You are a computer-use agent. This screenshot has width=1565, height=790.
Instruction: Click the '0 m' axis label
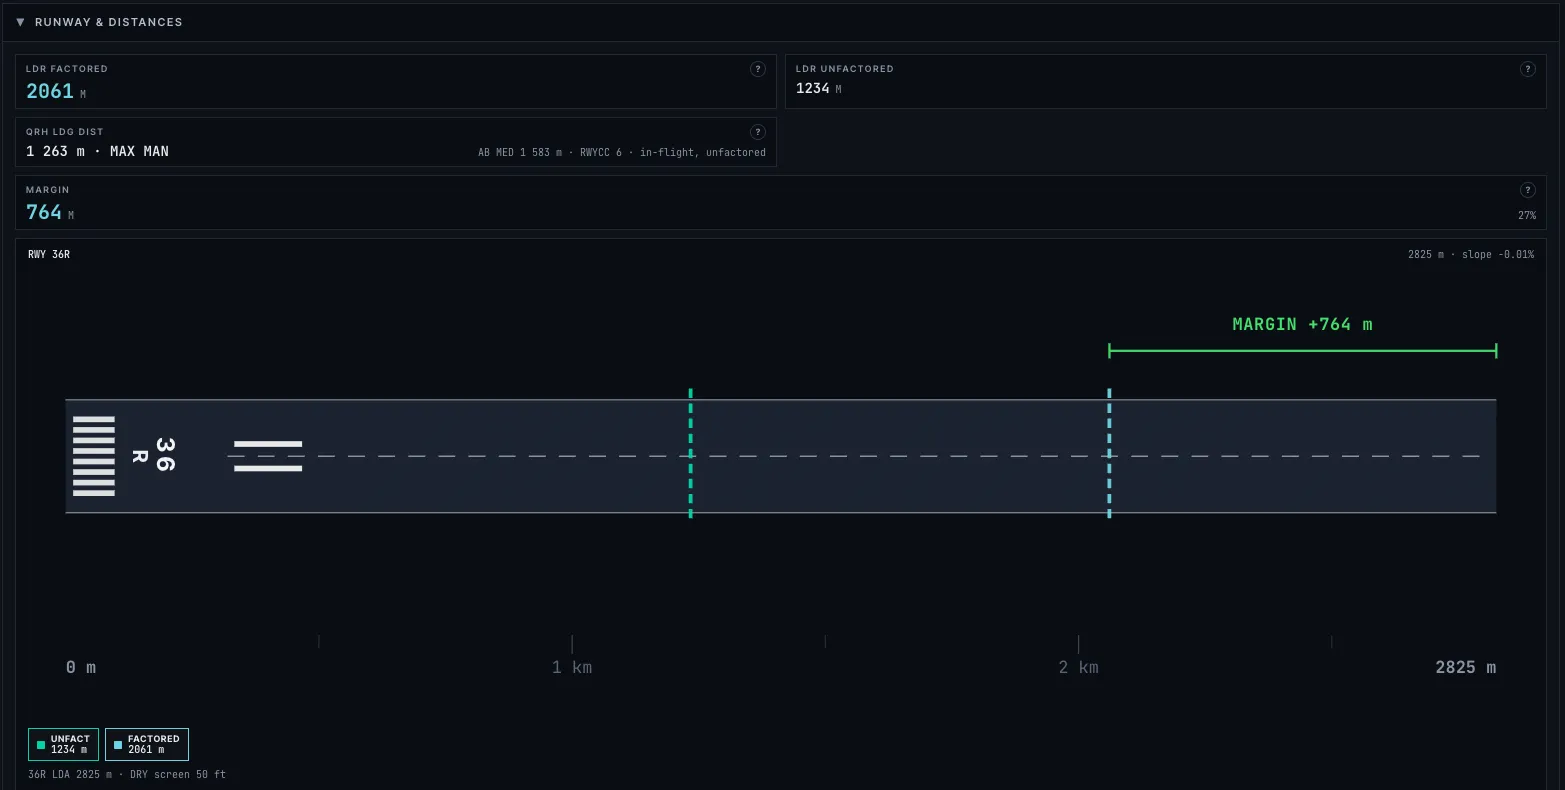point(81,667)
